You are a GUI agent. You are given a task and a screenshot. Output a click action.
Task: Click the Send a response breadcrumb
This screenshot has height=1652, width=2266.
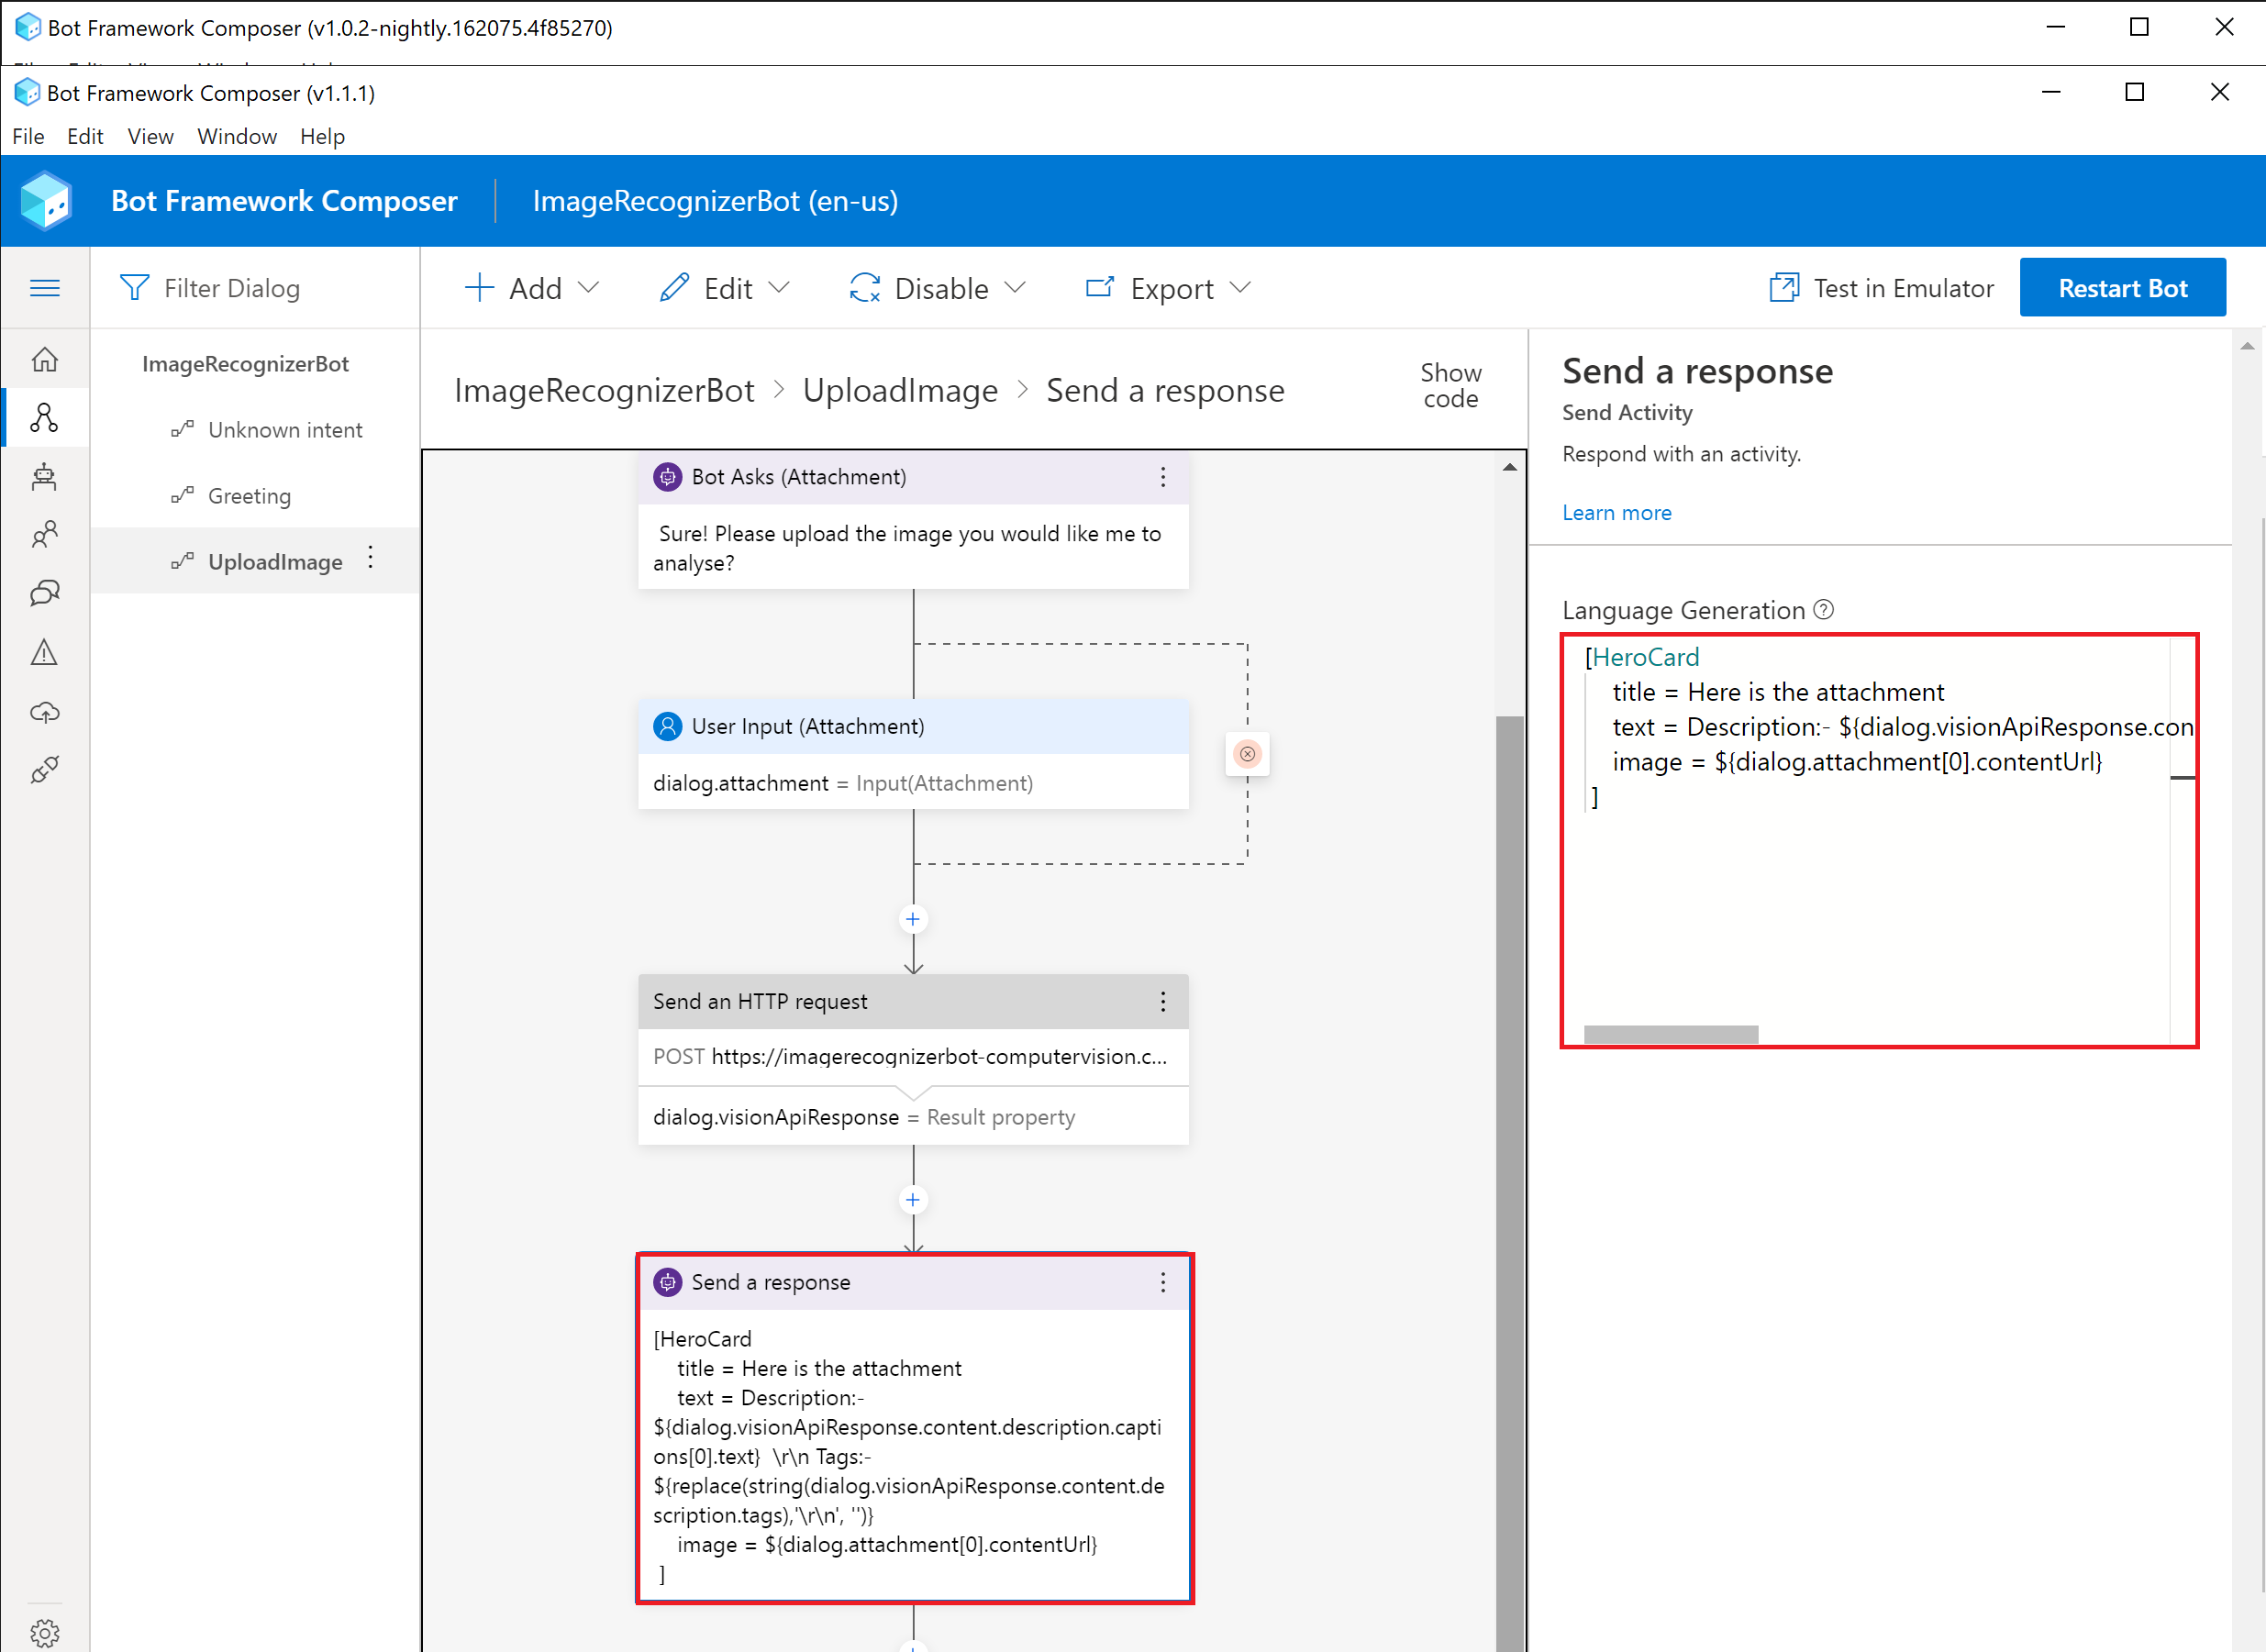tap(1165, 390)
